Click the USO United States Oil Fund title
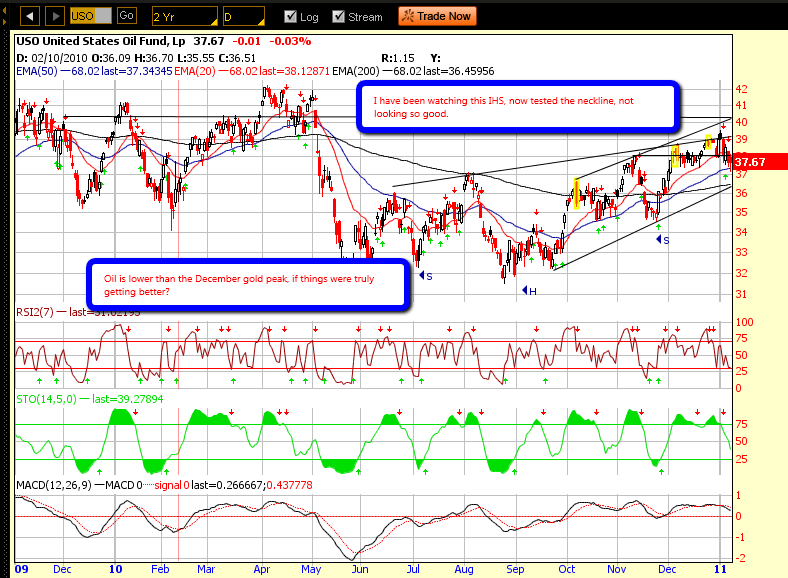The height and width of the screenshot is (578, 788). (101, 41)
